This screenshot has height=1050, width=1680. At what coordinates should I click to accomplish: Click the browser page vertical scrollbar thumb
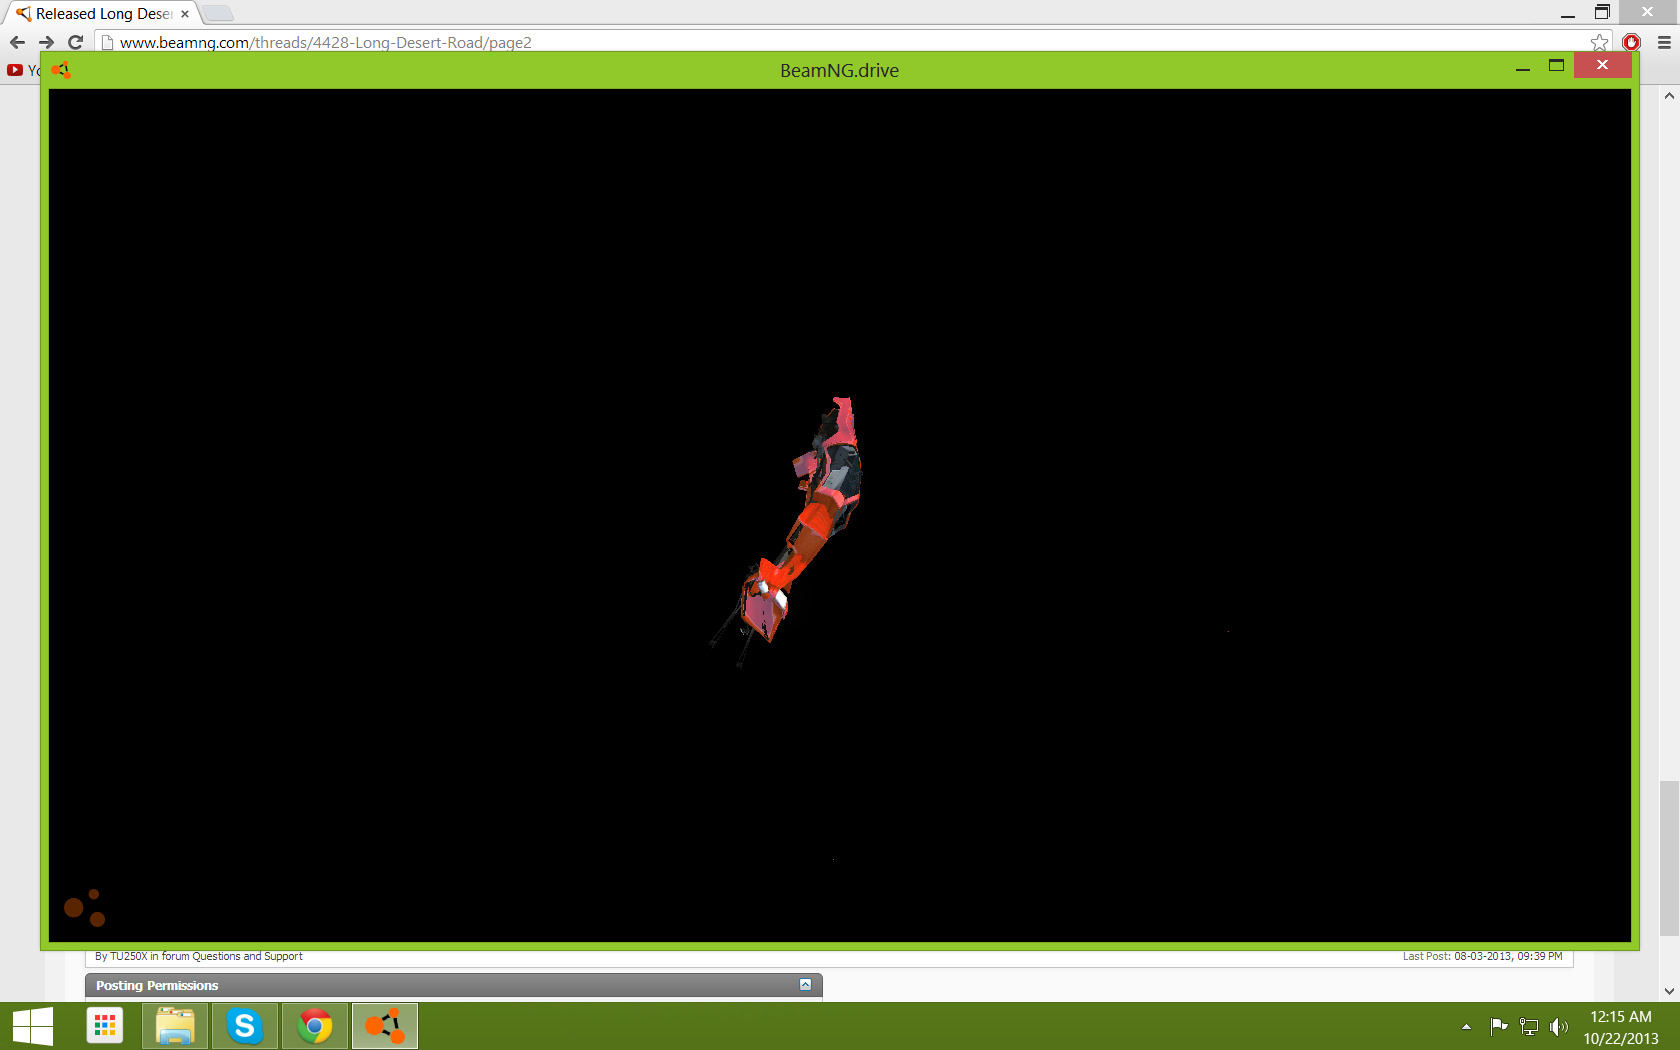coord(1669,858)
